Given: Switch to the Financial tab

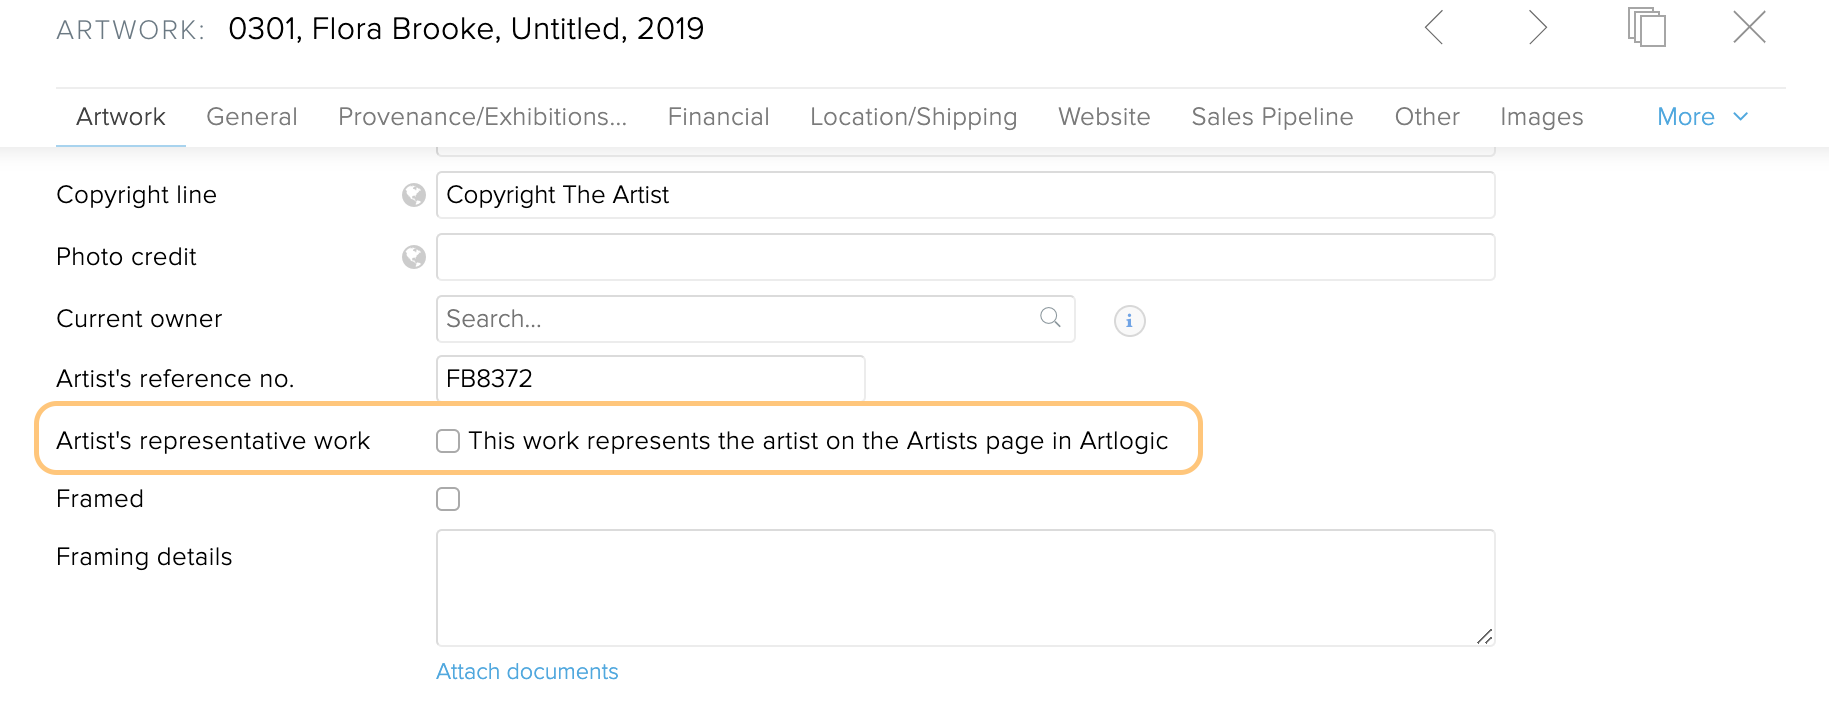Looking at the screenshot, I should pyautogui.click(x=718, y=117).
